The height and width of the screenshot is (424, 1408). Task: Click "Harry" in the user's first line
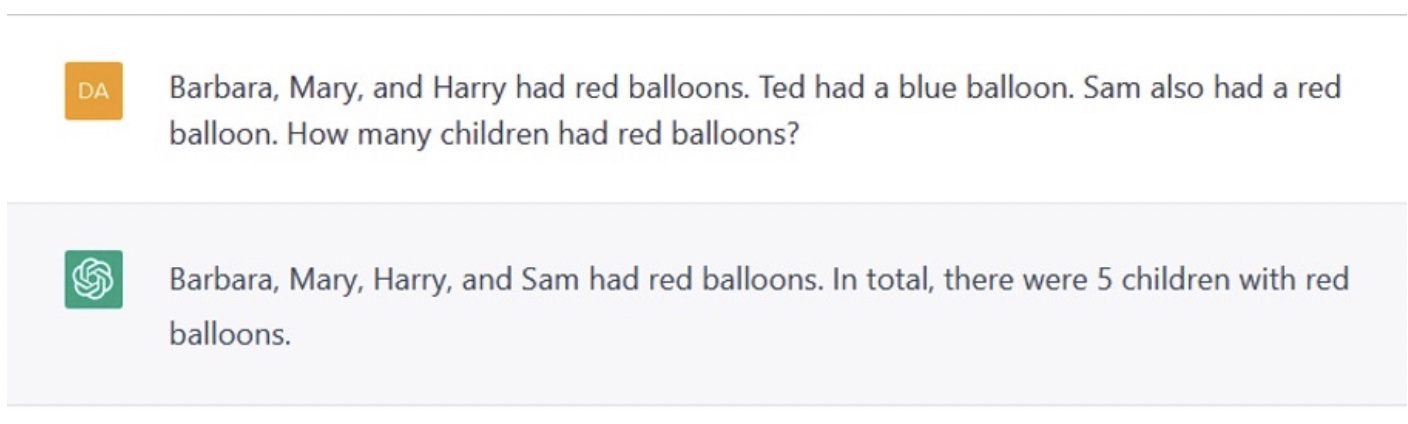pyautogui.click(x=469, y=88)
